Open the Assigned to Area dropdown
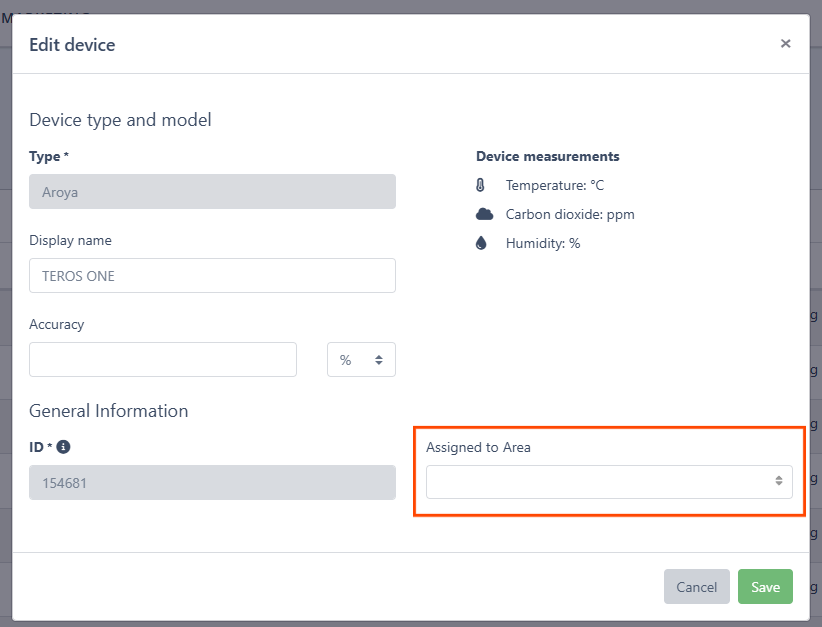This screenshot has width=822, height=627. click(x=609, y=482)
